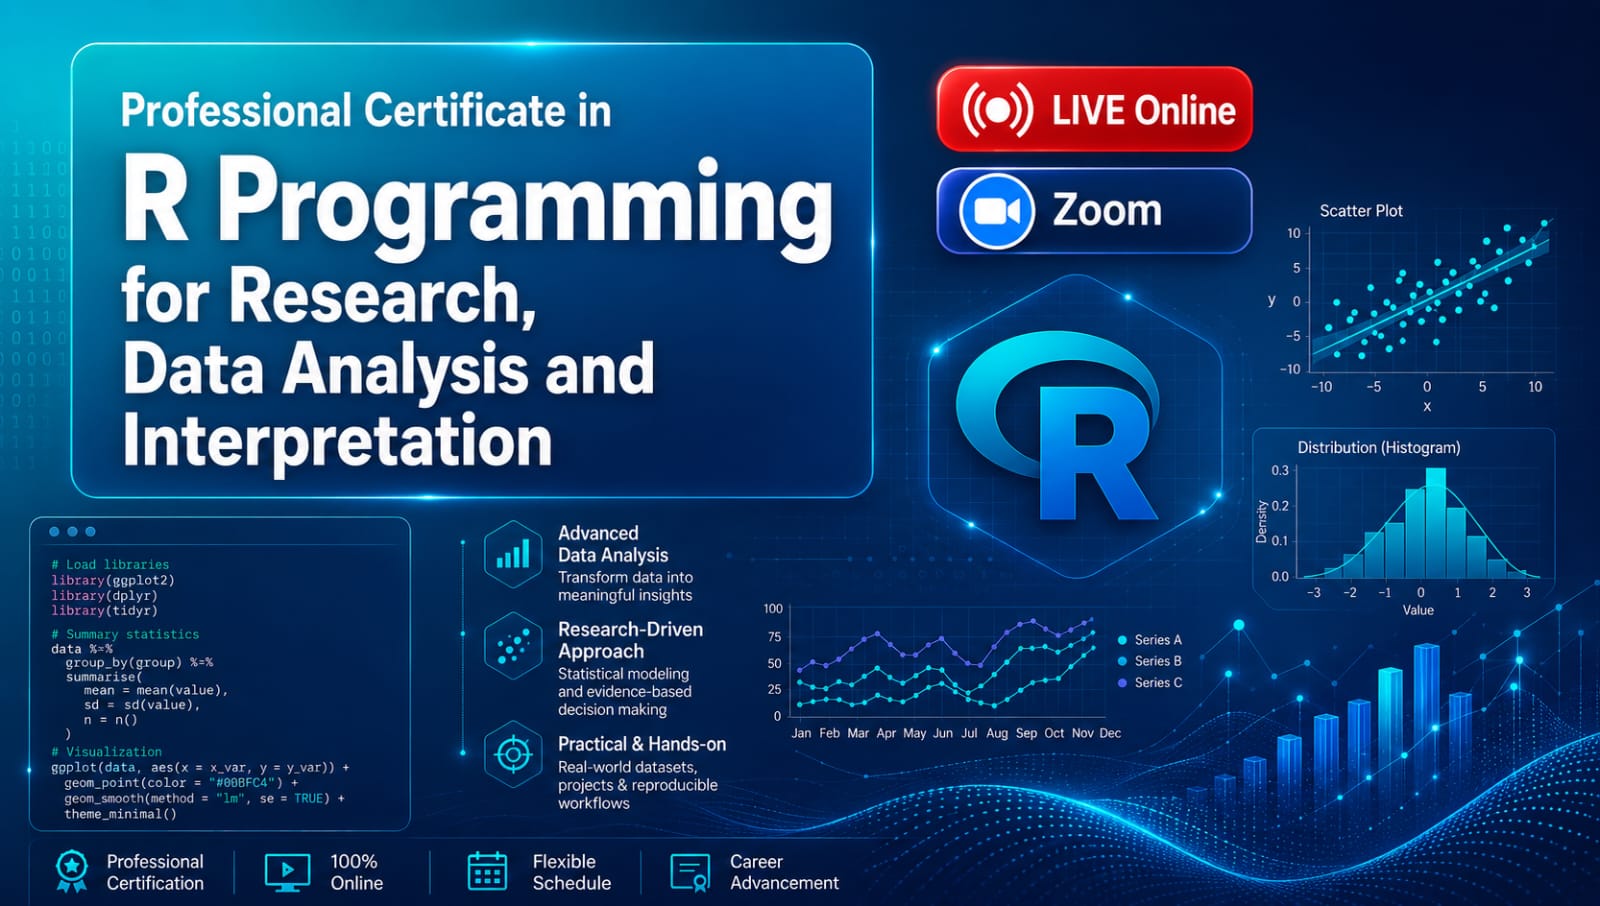Viewport: 1600px width, 906px height.
Task: Click the 'Density' axis label on histogram
Action: 1261,522
